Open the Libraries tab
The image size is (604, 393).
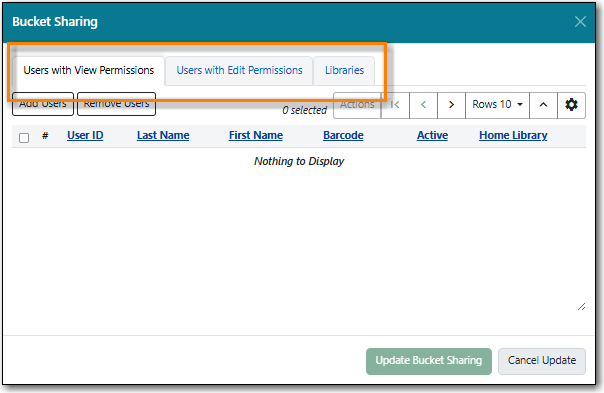[x=344, y=71]
